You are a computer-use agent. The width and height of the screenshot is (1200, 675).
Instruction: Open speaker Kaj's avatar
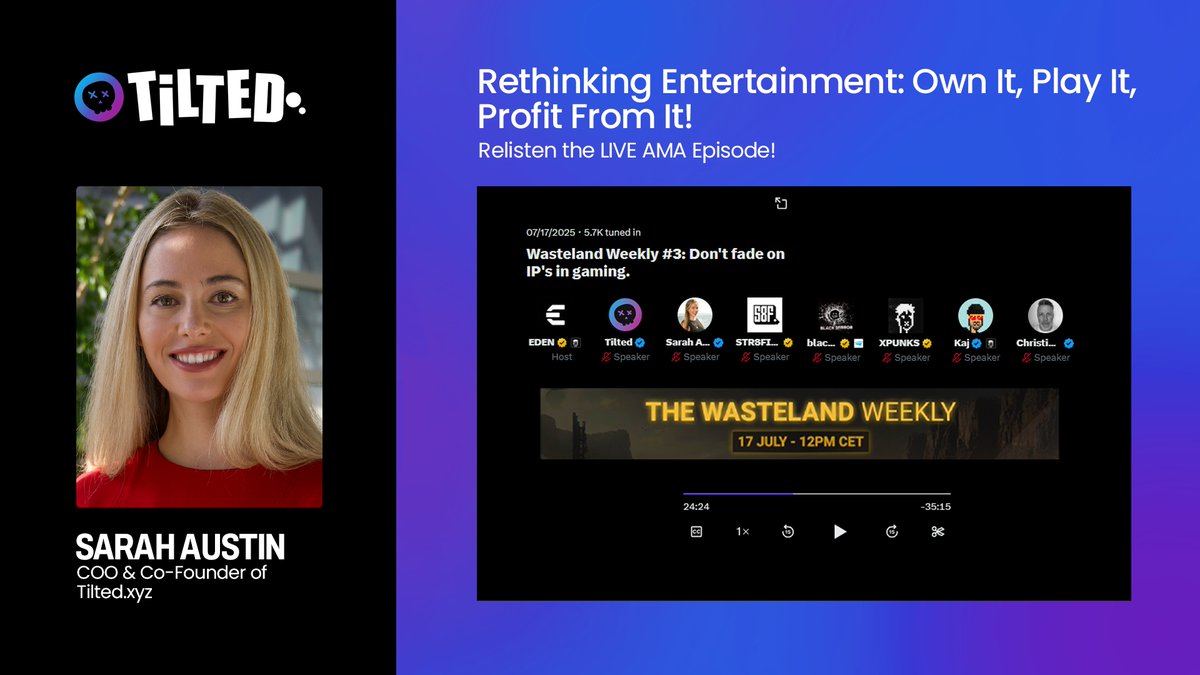pyautogui.click(x=975, y=315)
